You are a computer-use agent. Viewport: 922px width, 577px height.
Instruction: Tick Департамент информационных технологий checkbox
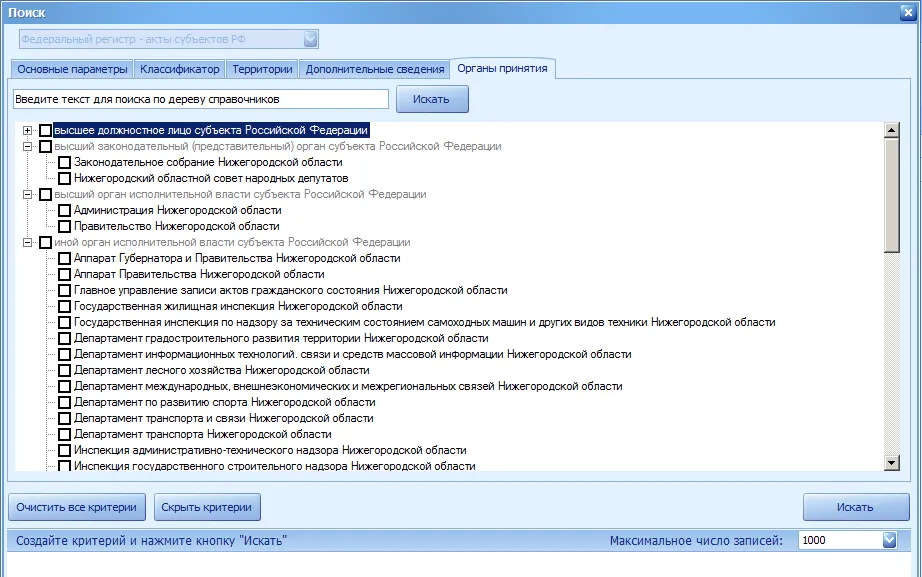coord(65,354)
